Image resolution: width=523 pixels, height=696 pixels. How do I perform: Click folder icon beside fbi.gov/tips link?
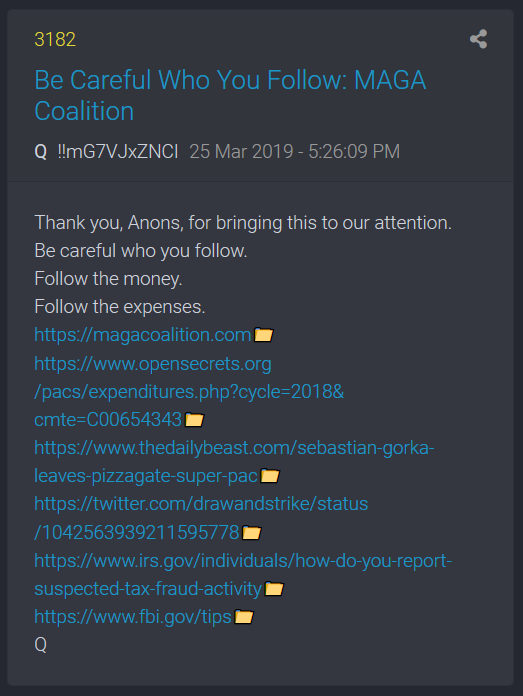244,617
